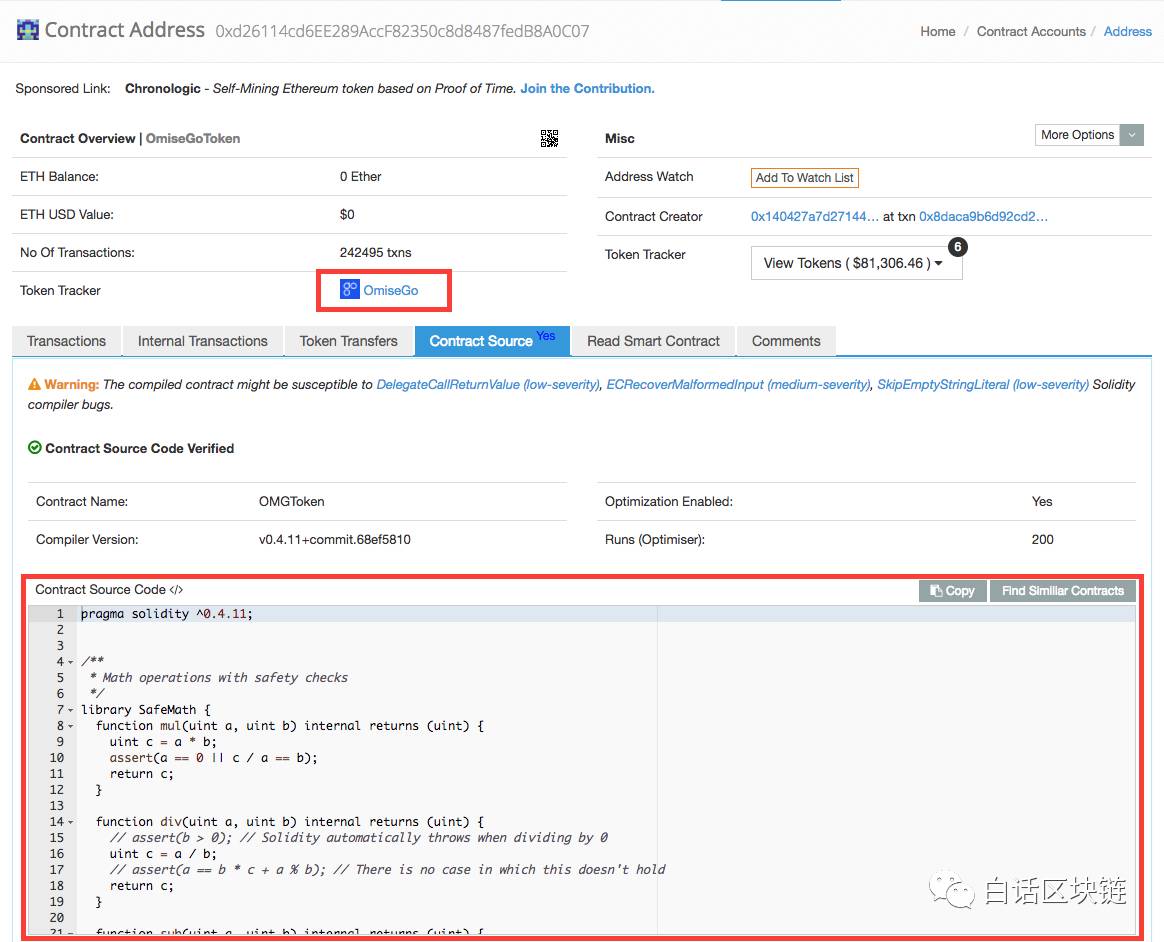
Task: Click the More Options button
Action: 1077,135
